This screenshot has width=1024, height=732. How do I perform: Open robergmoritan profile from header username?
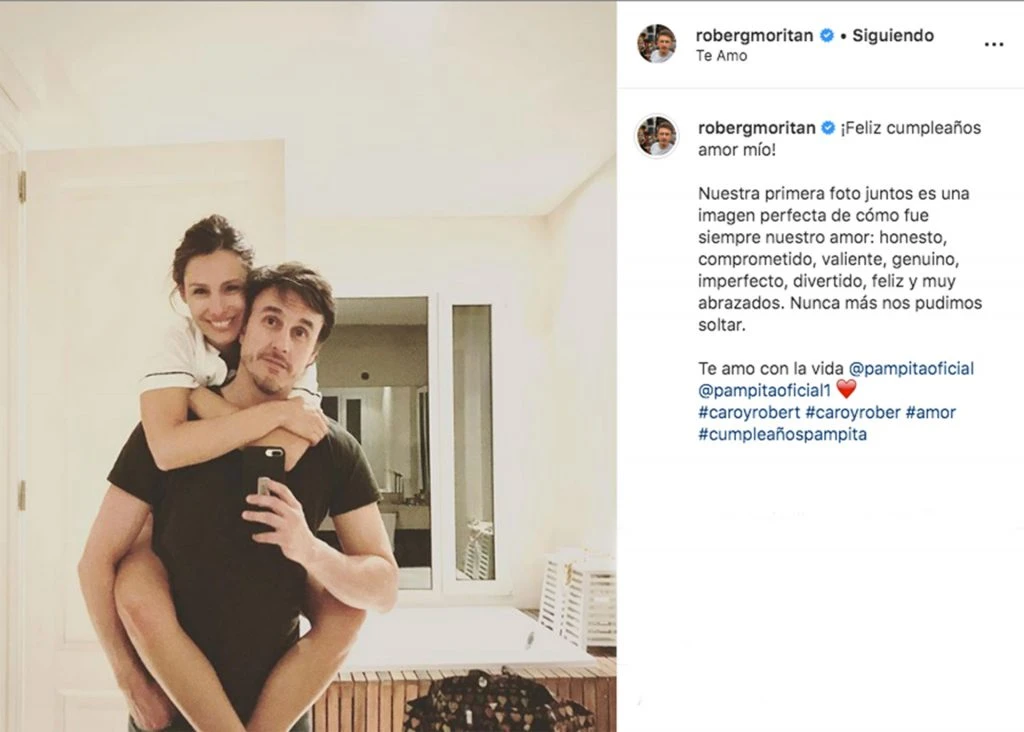tap(754, 35)
